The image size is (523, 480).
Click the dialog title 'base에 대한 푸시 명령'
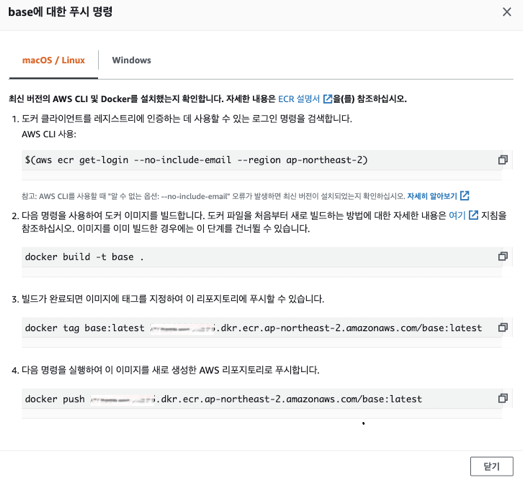[x=60, y=12]
